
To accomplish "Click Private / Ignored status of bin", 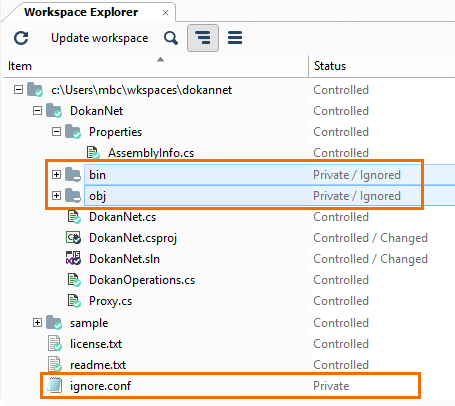I will [x=357, y=175].
